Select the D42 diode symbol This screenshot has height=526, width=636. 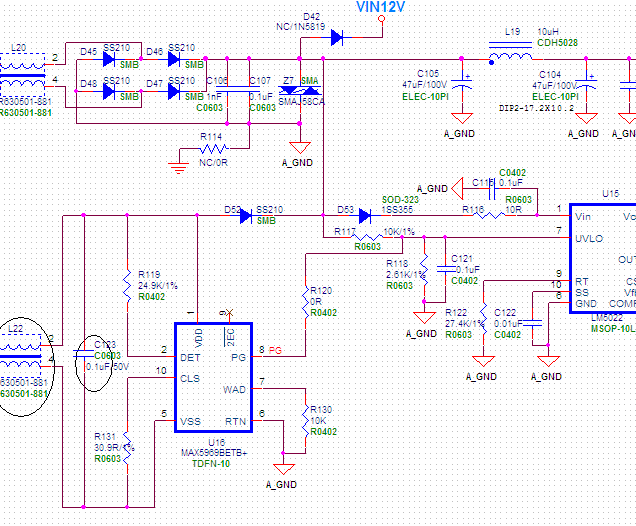point(337,37)
